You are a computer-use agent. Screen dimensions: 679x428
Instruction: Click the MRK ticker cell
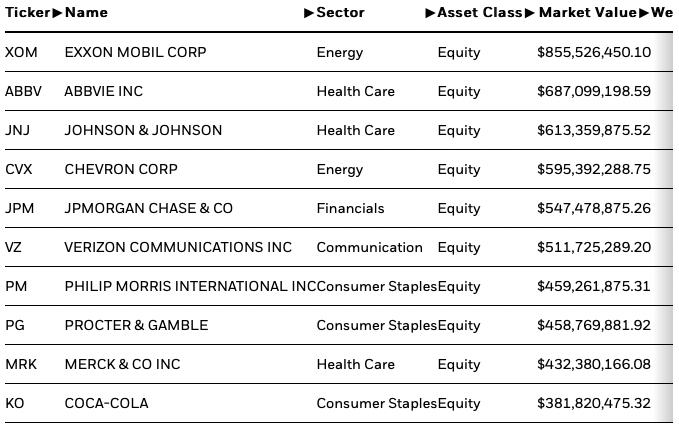(x=21, y=364)
